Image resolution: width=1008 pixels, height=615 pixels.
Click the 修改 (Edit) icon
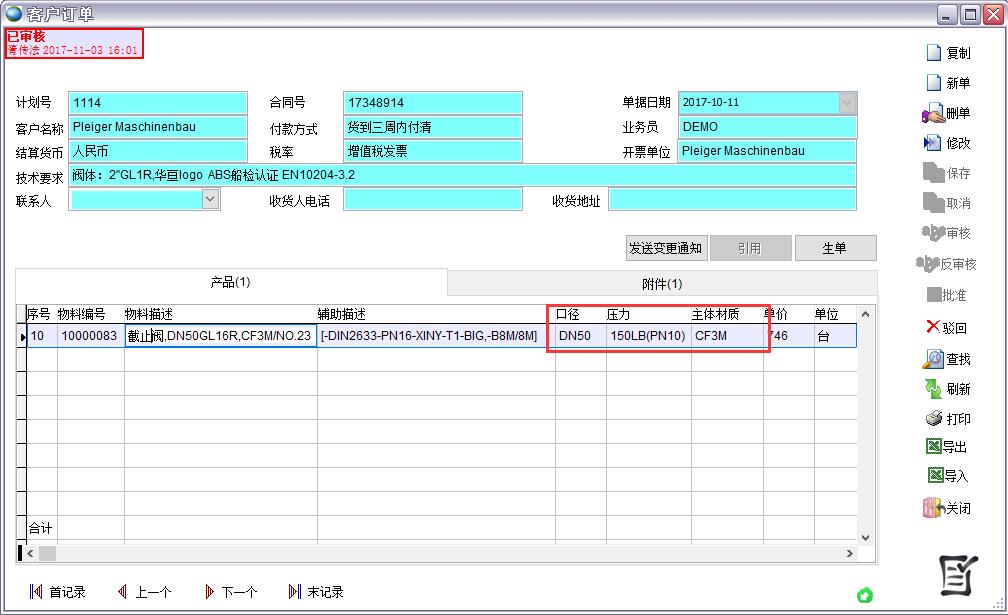pyautogui.click(x=933, y=143)
